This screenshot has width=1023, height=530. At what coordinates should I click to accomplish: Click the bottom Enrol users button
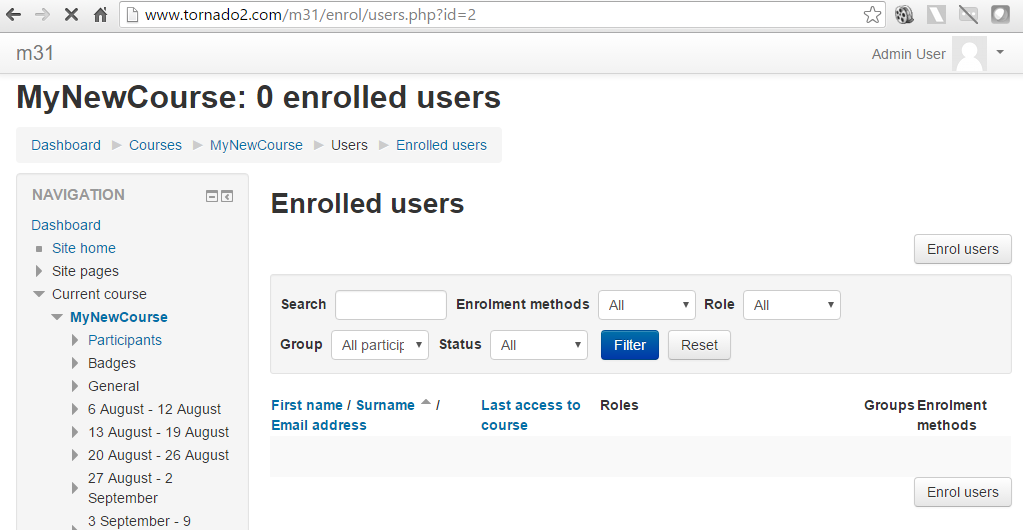962,492
